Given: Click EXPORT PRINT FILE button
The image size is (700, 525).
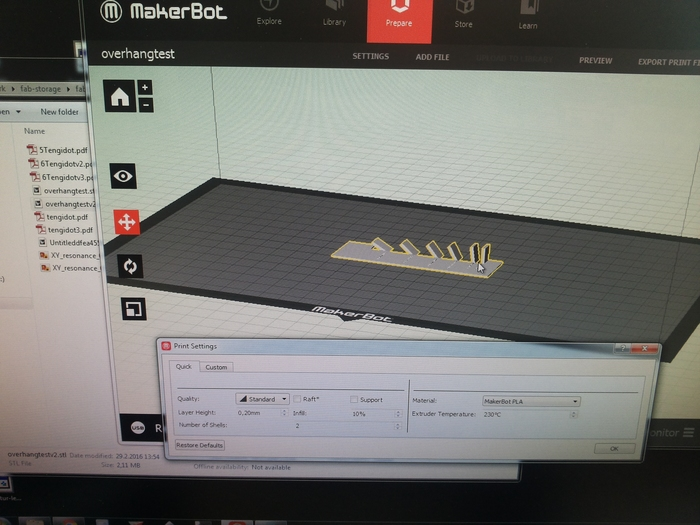Looking at the screenshot, I should coord(668,62).
